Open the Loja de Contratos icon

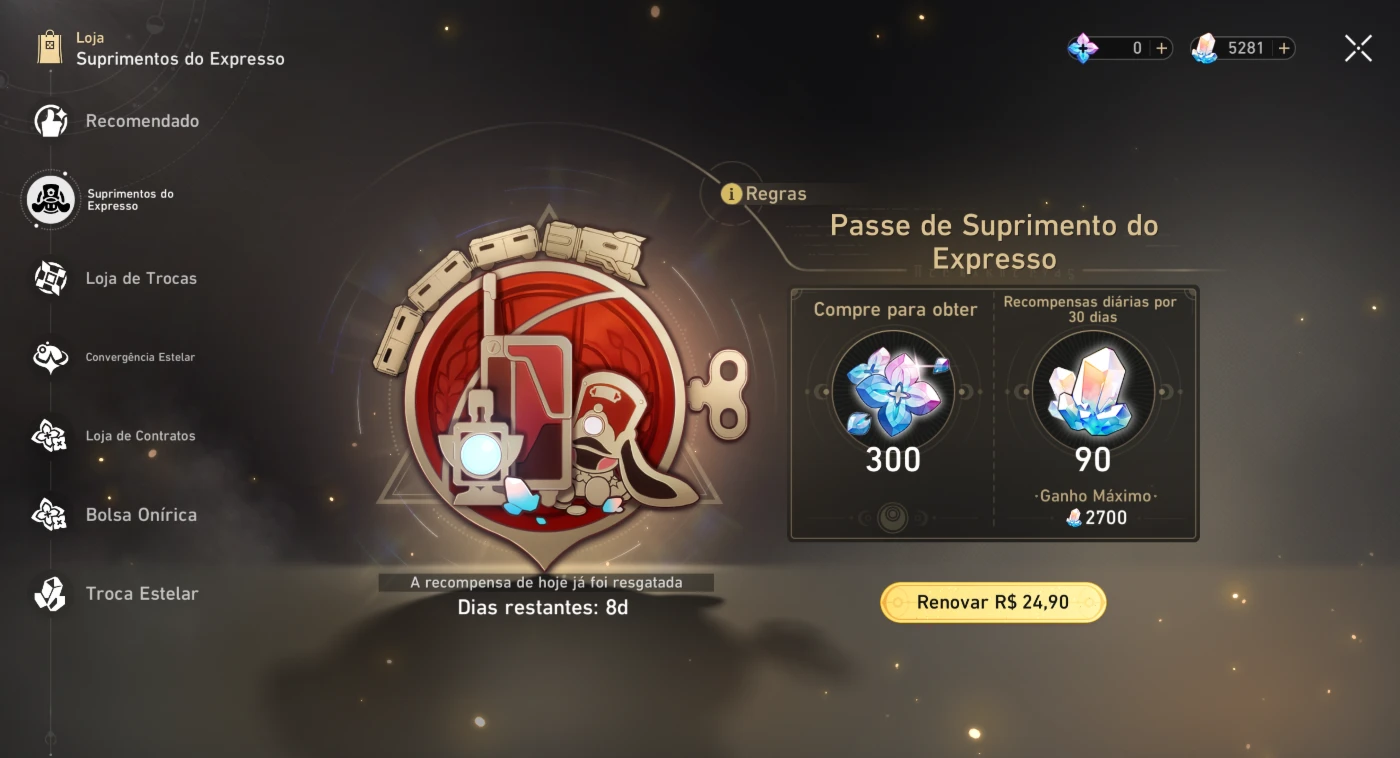pos(50,436)
